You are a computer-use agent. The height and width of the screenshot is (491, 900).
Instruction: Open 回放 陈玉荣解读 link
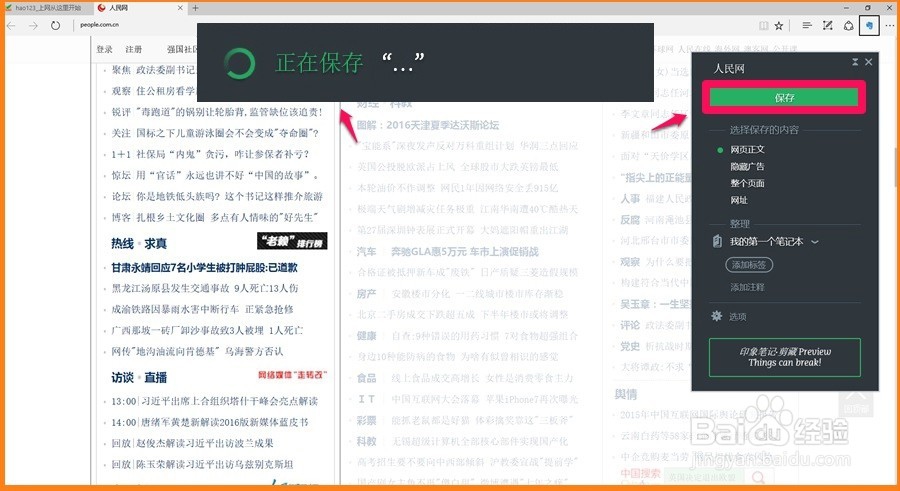click(x=202, y=464)
